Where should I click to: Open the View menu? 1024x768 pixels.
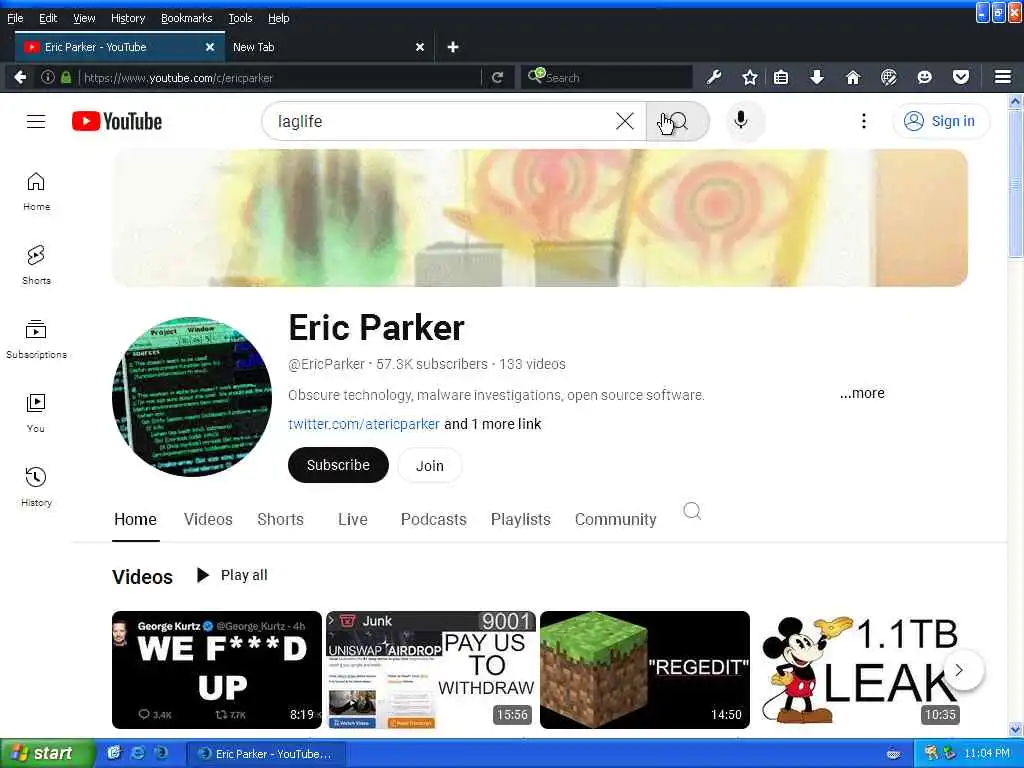pos(84,18)
